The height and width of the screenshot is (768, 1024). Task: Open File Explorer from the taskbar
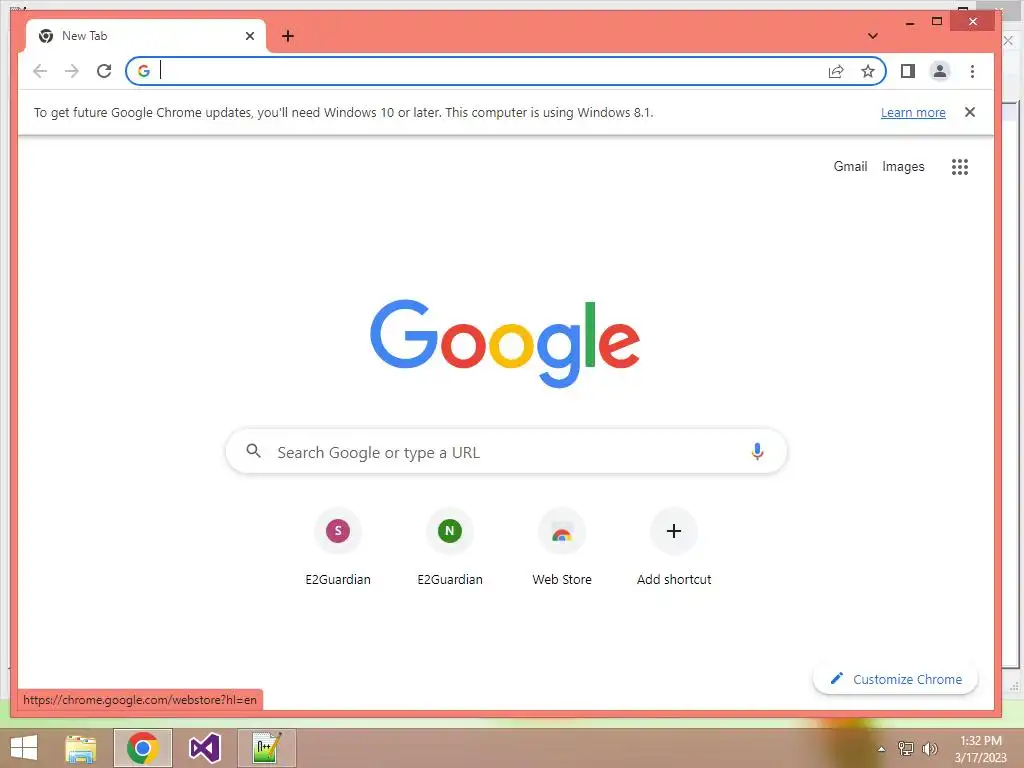[81, 748]
